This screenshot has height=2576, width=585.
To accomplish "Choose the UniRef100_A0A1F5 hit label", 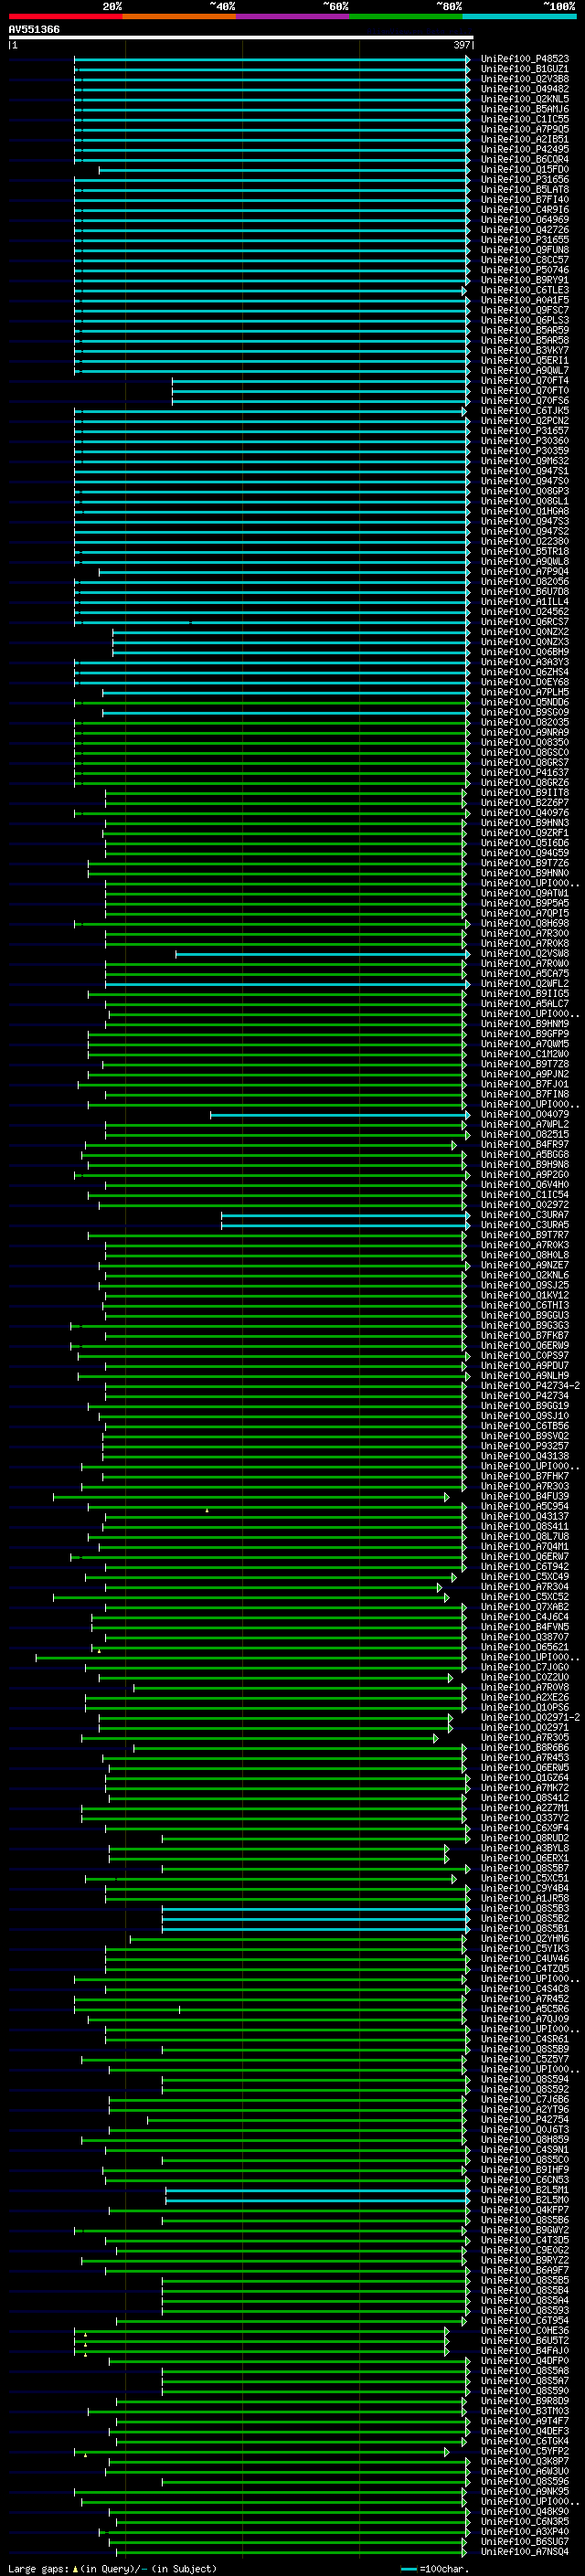I will point(524,300).
